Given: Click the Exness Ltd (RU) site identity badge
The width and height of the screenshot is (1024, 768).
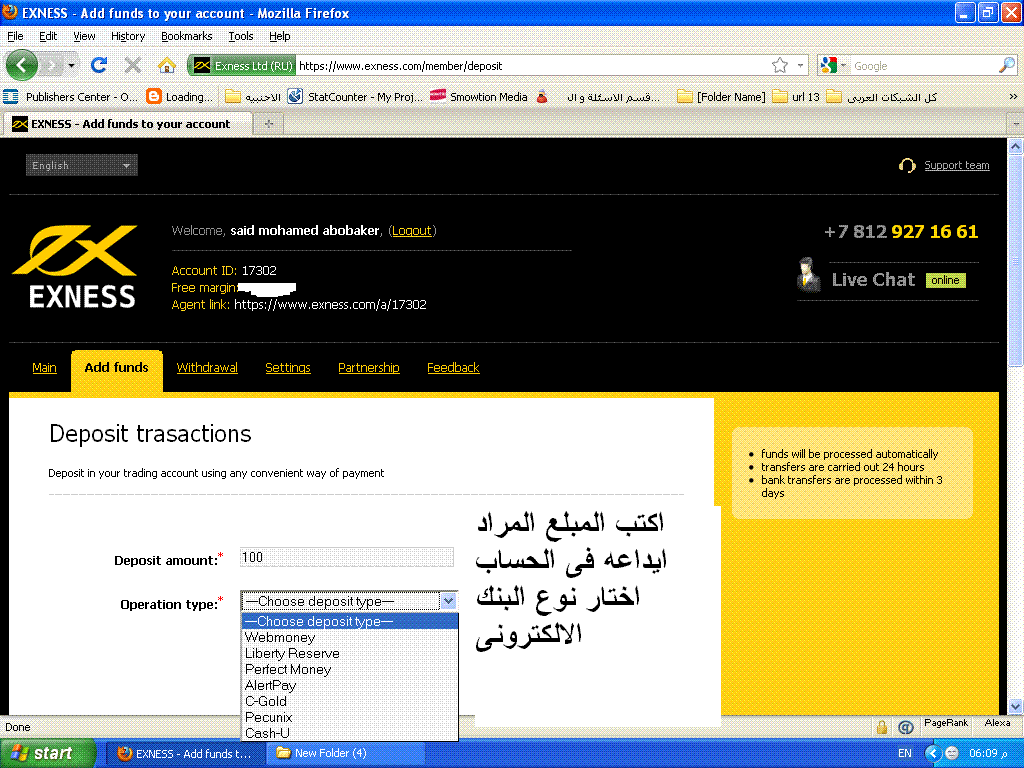Looking at the screenshot, I should click(x=242, y=66).
